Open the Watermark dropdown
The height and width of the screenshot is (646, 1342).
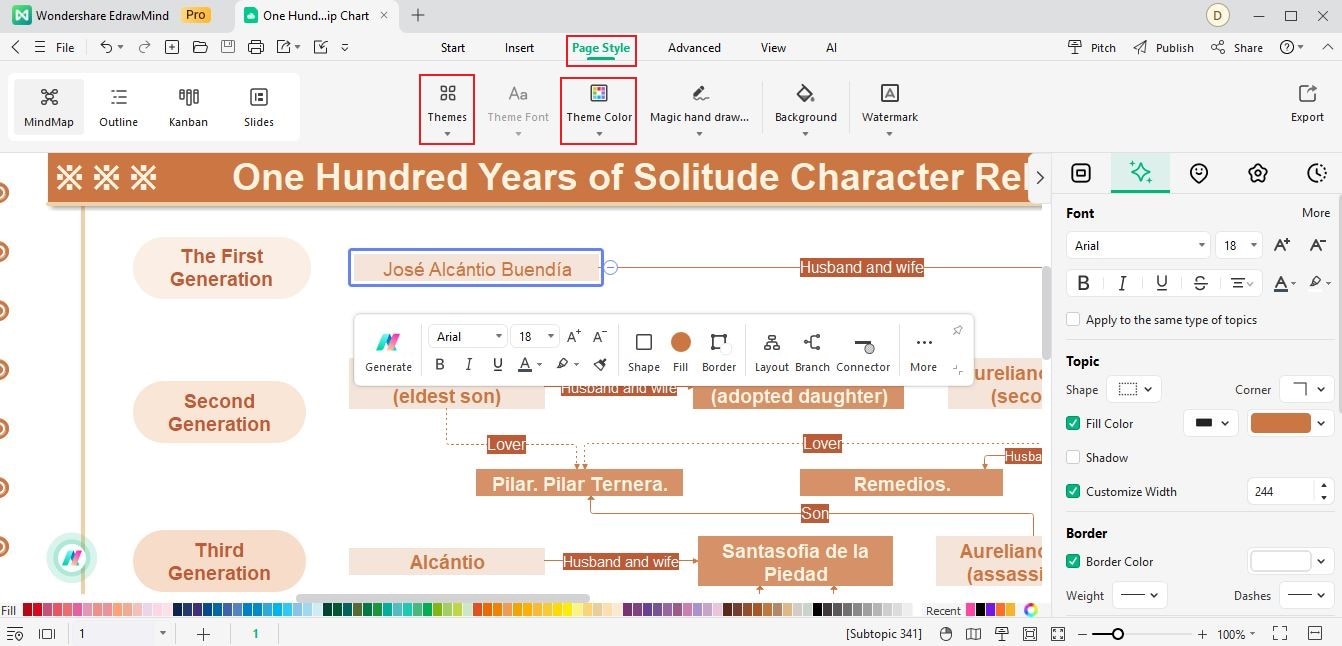890,110
